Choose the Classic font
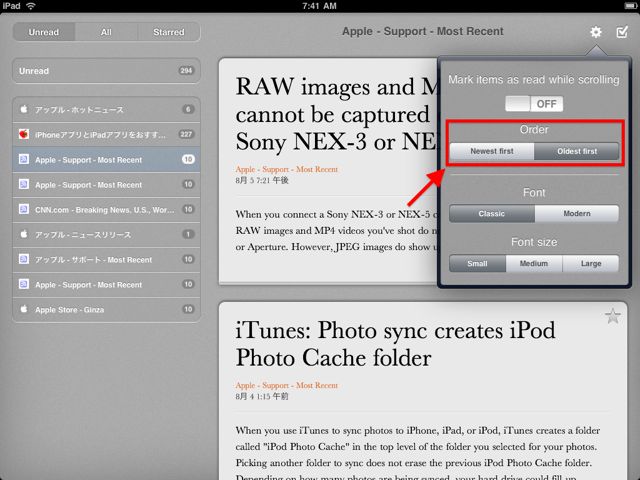640x480 pixels. (492, 214)
